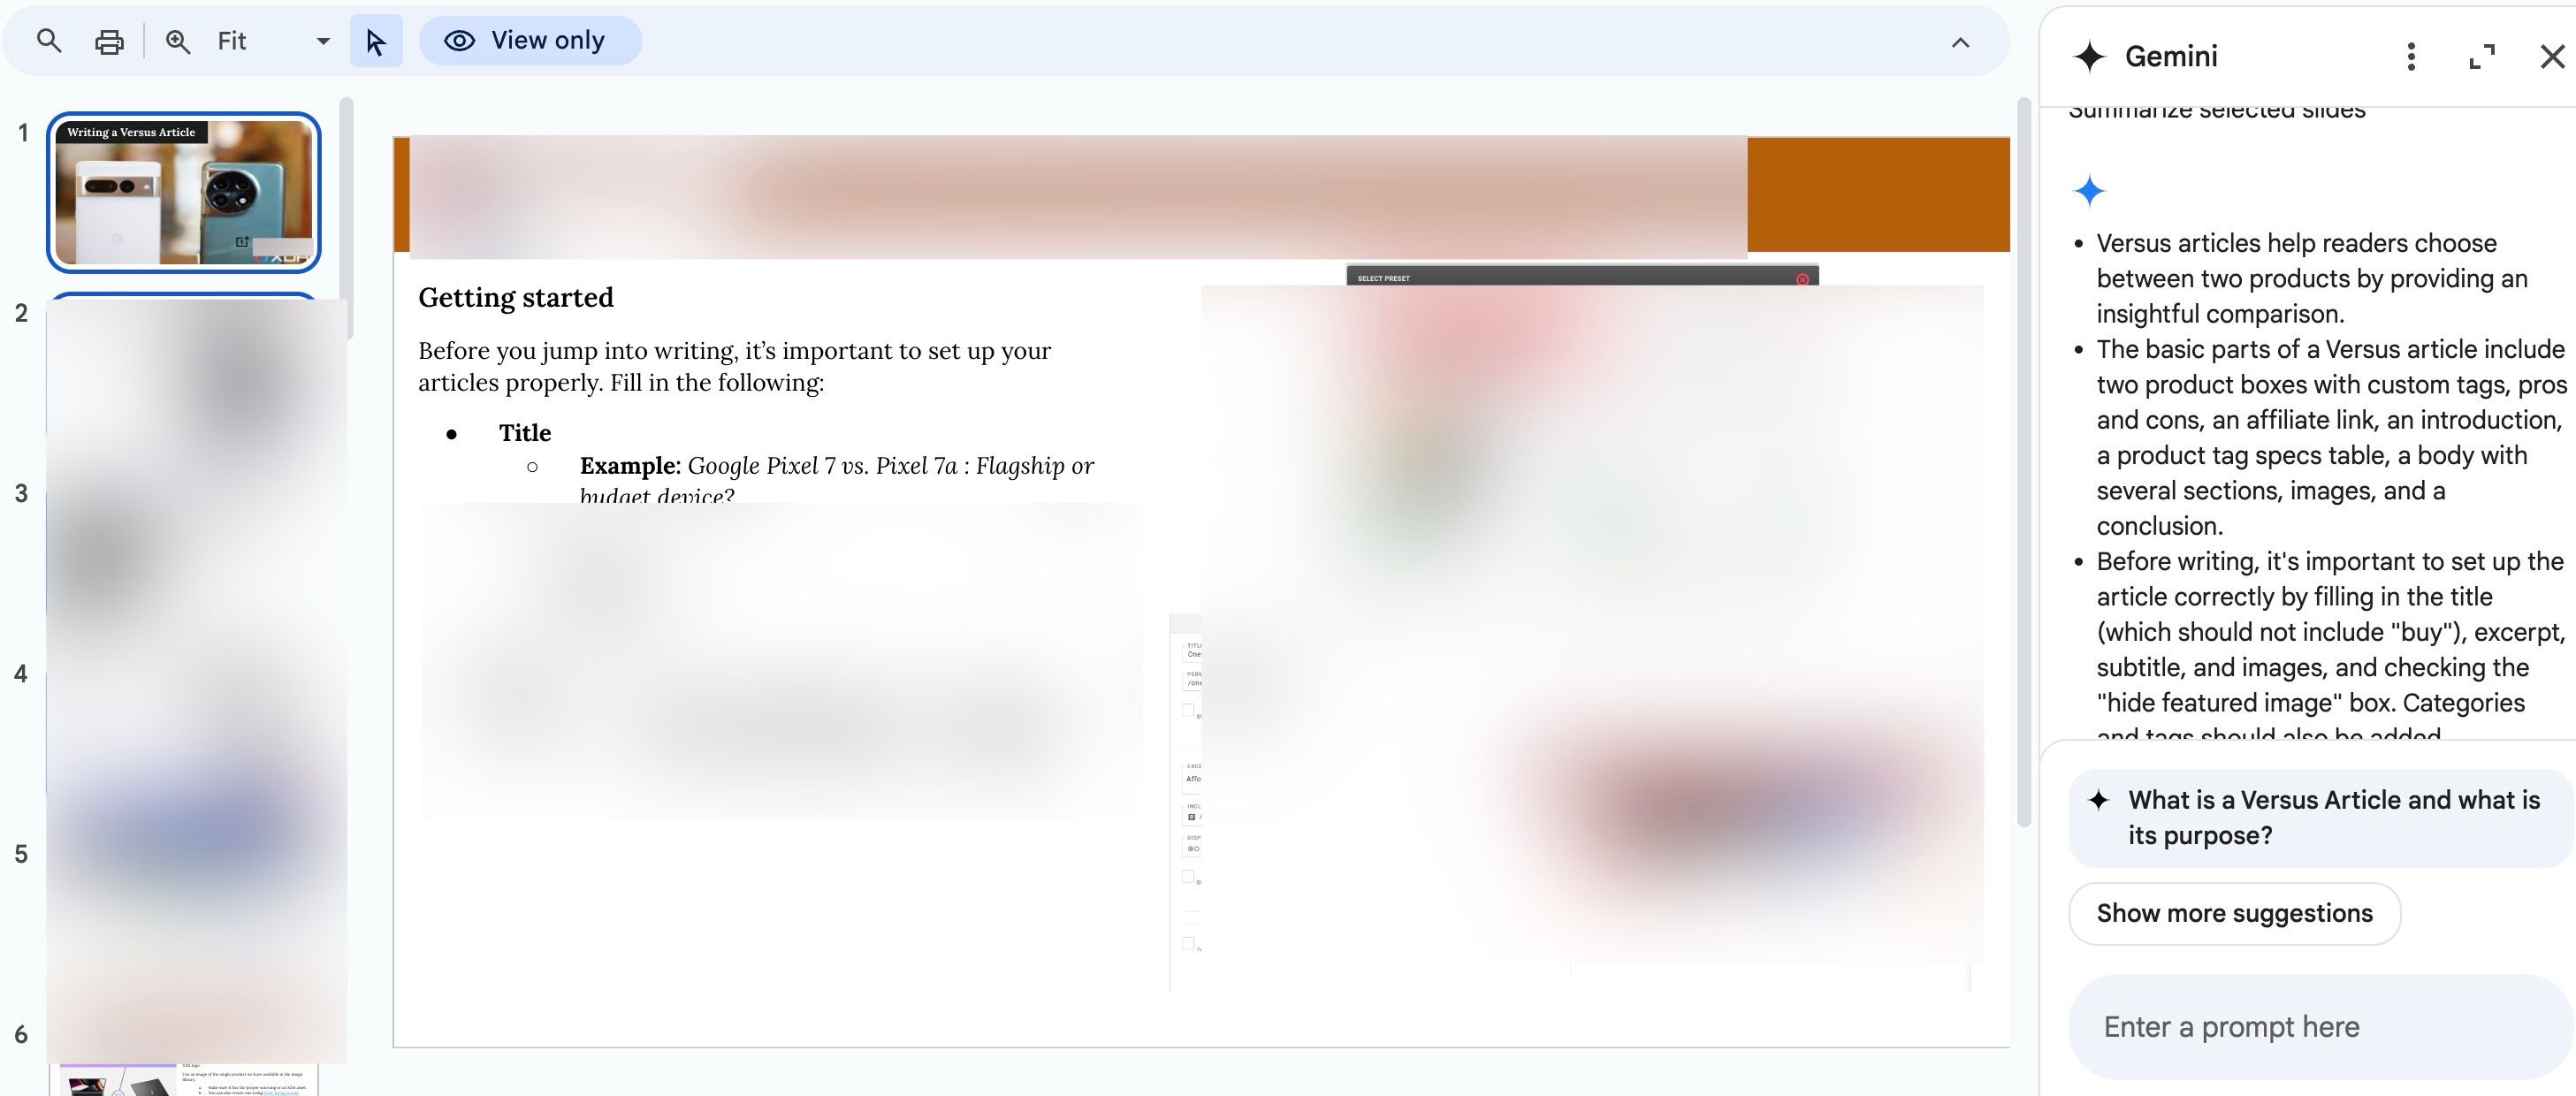
Task: Click the Gemini more options icon
Action: (x=2410, y=56)
